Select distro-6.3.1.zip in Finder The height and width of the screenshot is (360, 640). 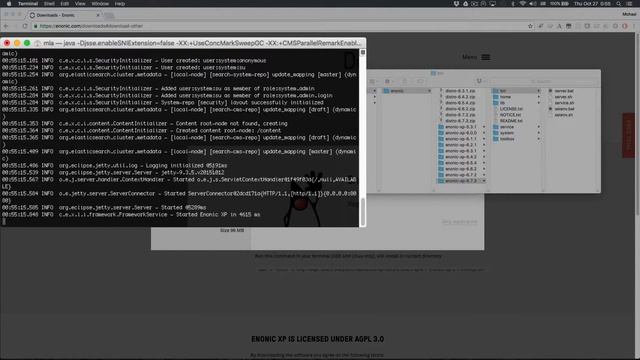click(x=460, y=91)
